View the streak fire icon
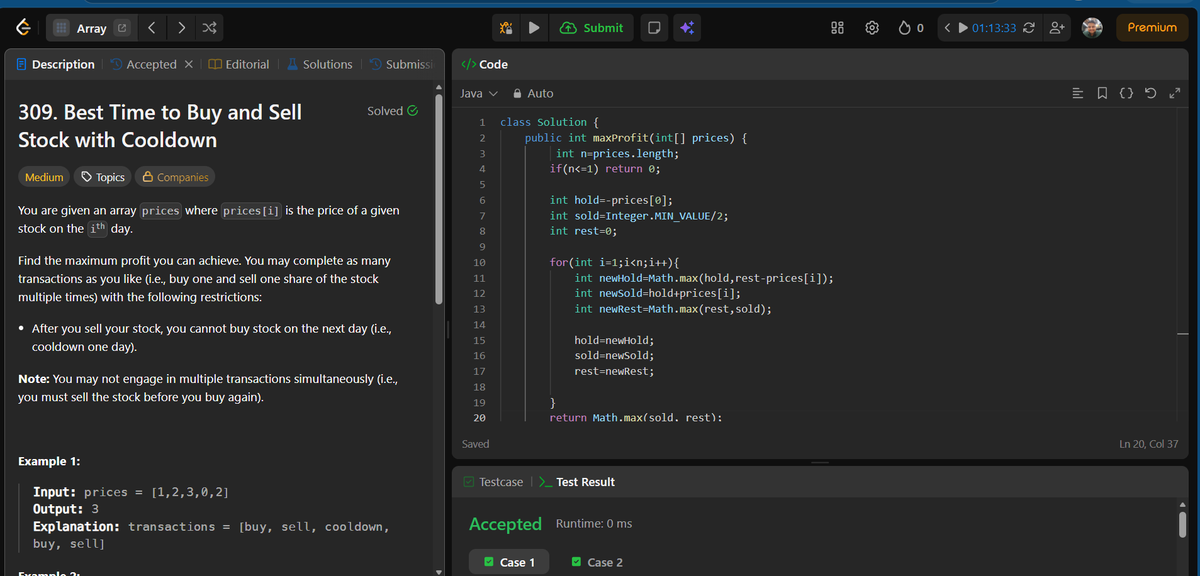 coord(906,28)
